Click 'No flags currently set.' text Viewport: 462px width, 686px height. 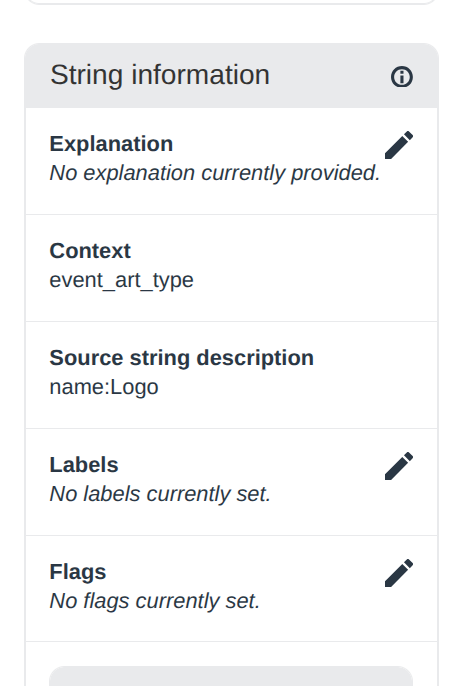(155, 601)
